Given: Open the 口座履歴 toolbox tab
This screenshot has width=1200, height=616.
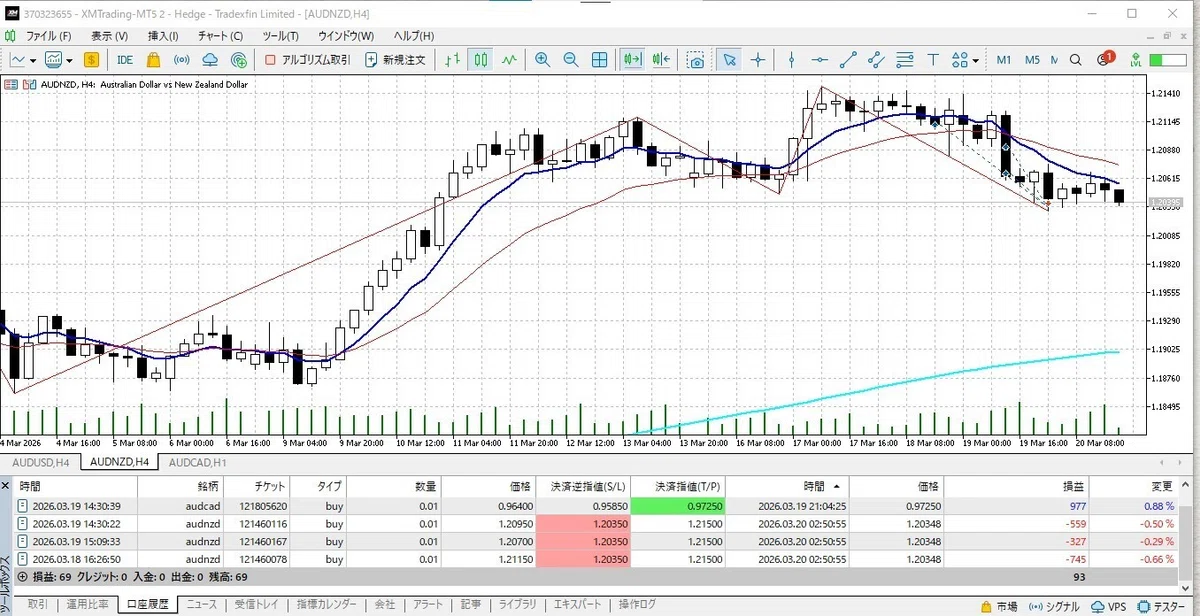Looking at the screenshot, I should point(147,604).
